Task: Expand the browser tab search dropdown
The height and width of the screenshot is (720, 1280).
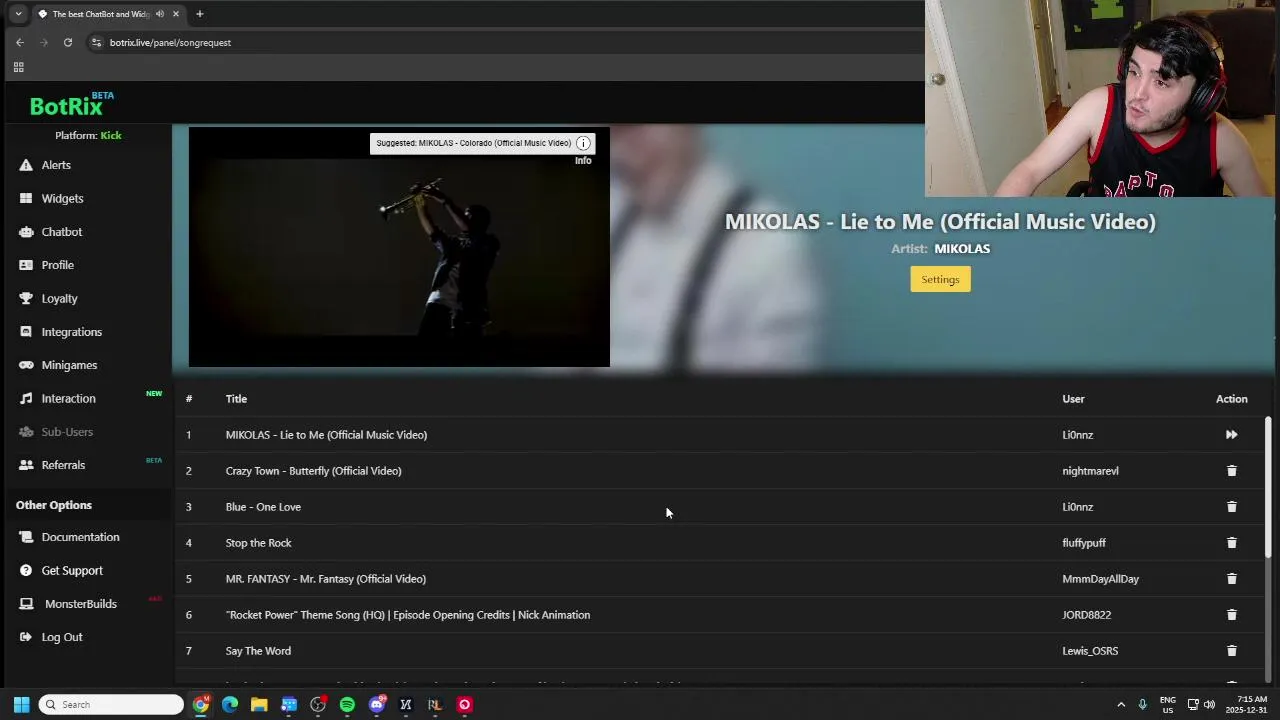Action: pyautogui.click(x=18, y=14)
